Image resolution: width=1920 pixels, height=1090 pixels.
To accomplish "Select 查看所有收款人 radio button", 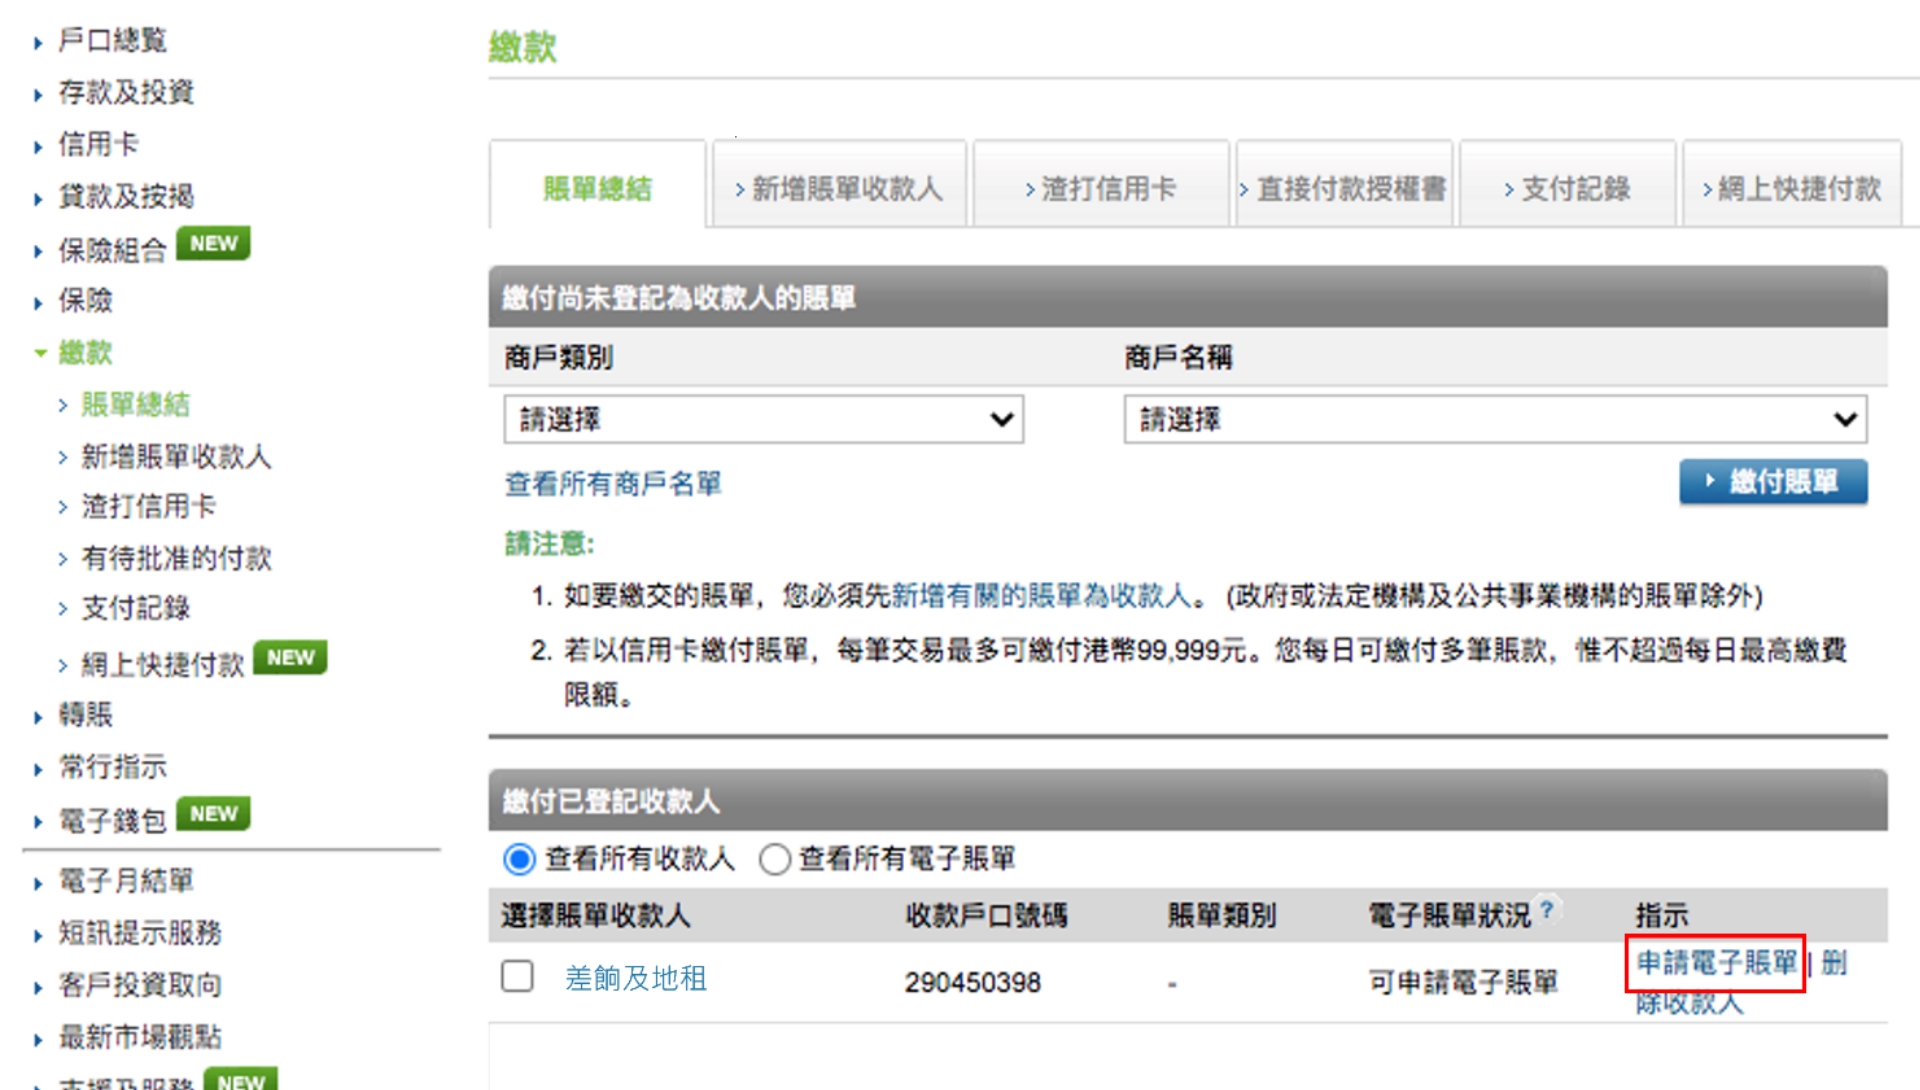I will click(x=519, y=859).
